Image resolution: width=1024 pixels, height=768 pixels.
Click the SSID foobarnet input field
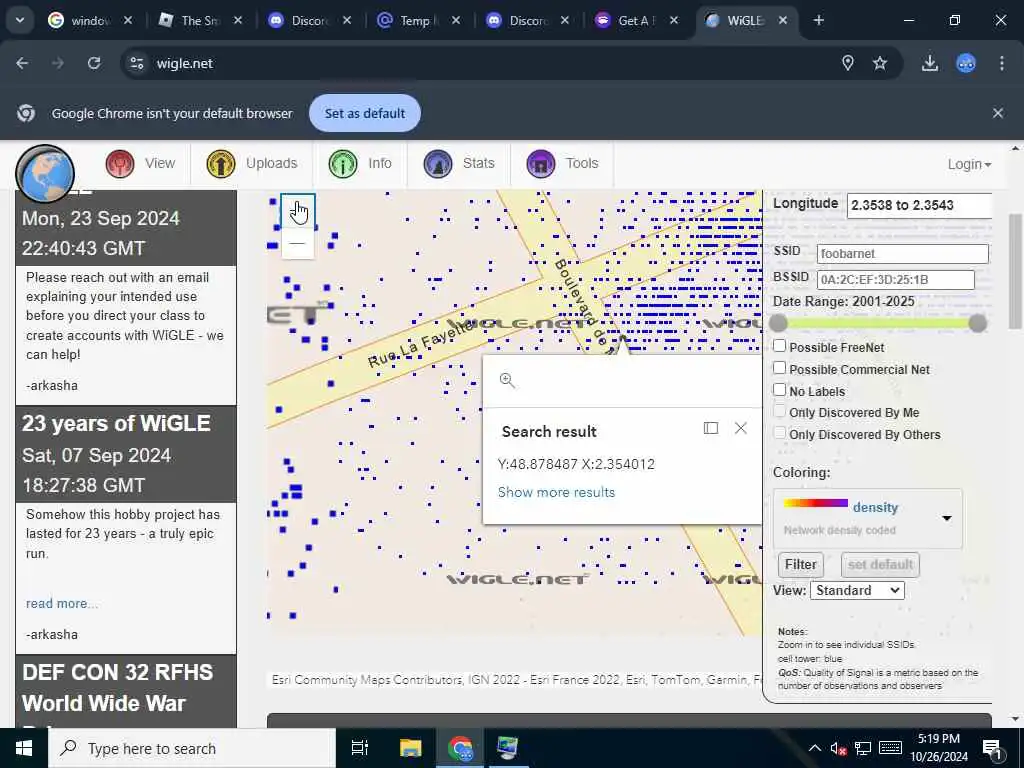(x=903, y=253)
